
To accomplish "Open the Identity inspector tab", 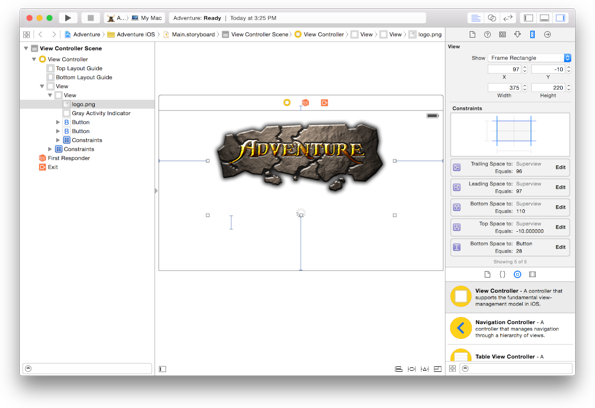I will click(502, 35).
